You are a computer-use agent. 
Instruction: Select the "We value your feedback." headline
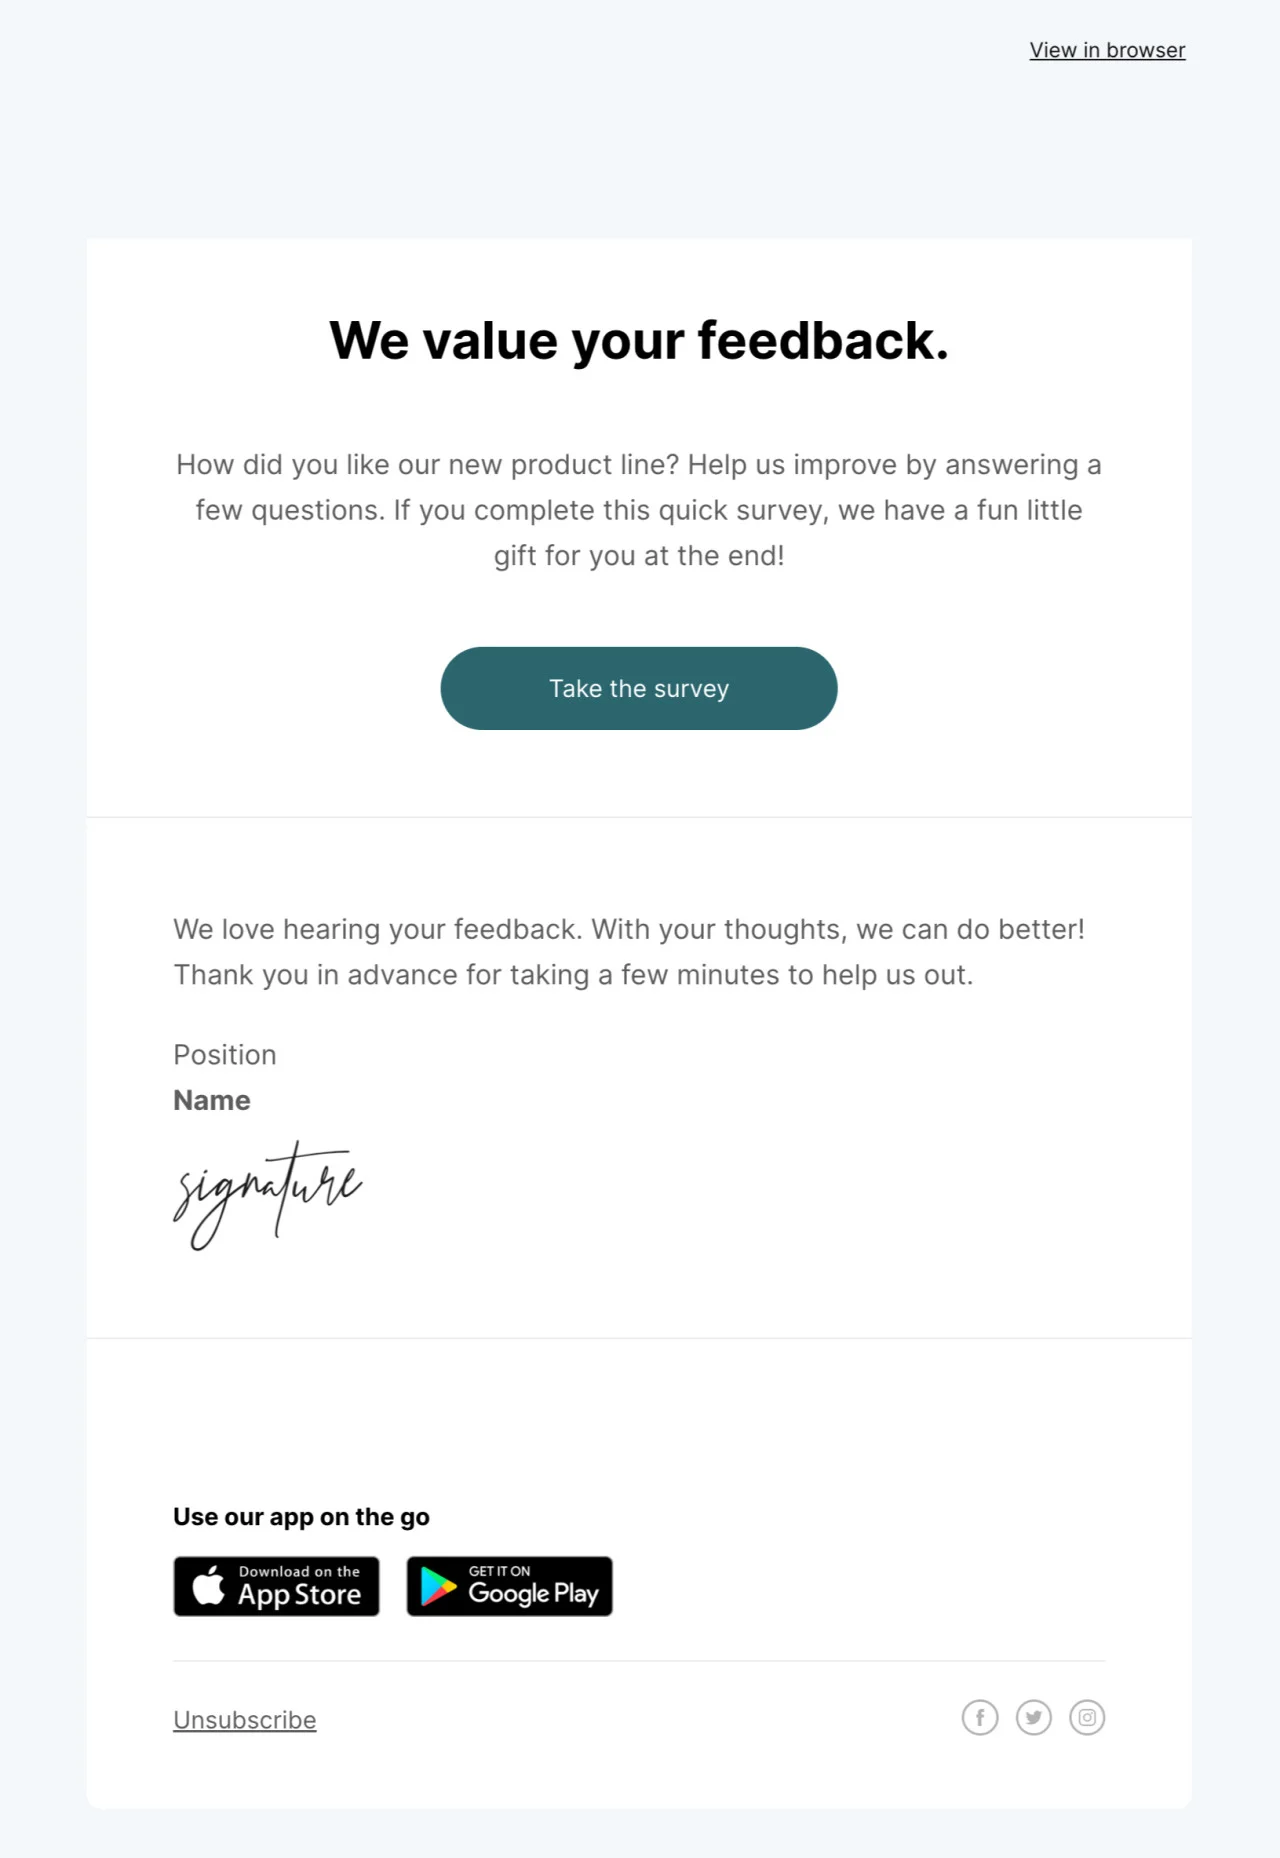[x=639, y=341]
